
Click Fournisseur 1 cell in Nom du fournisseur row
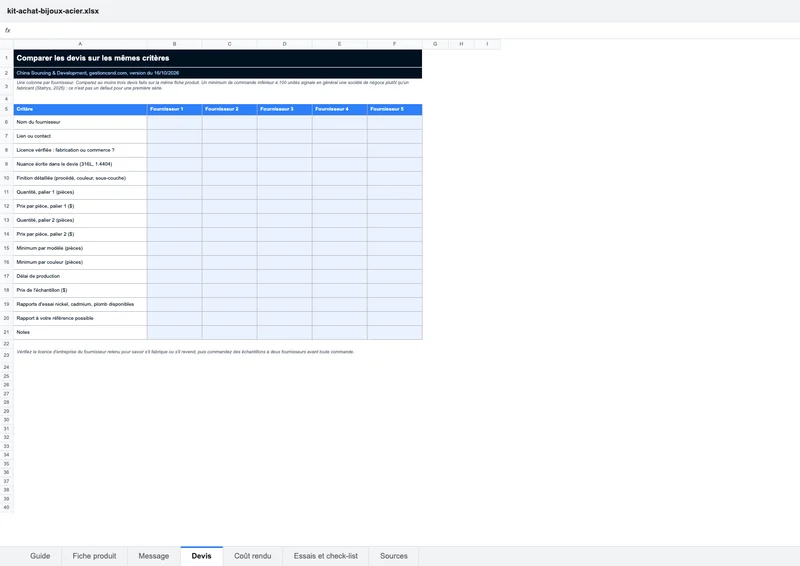174,122
